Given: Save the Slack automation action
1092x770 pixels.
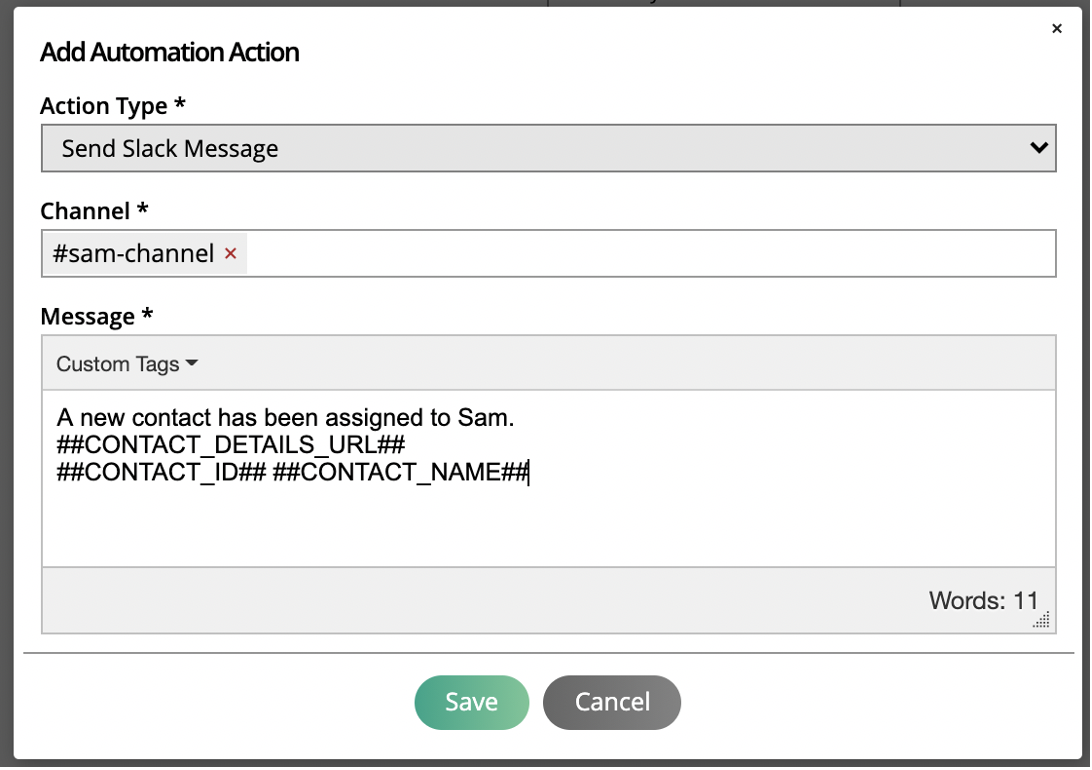Looking at the screenshot, I should pos(471,702).
